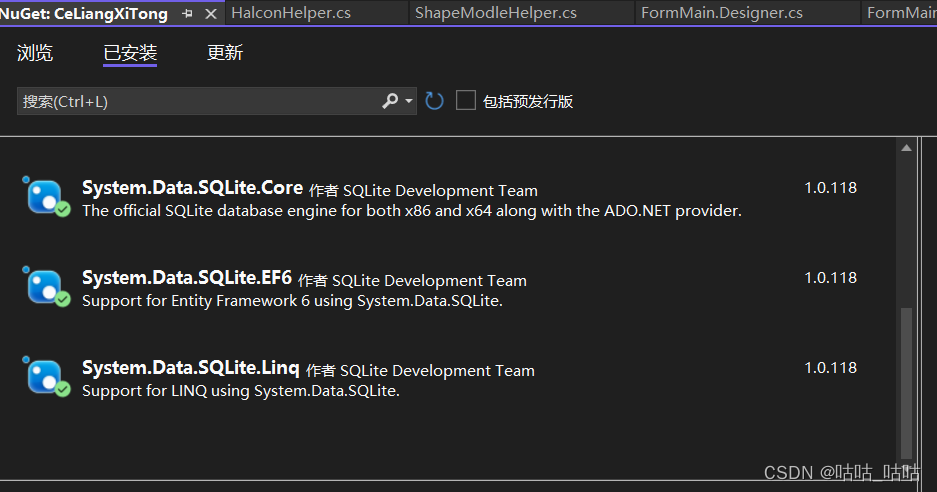Click the System.Data.SQLite.Core package name
Viewport: 937px width, 492px height.
(x=192, y=188)
